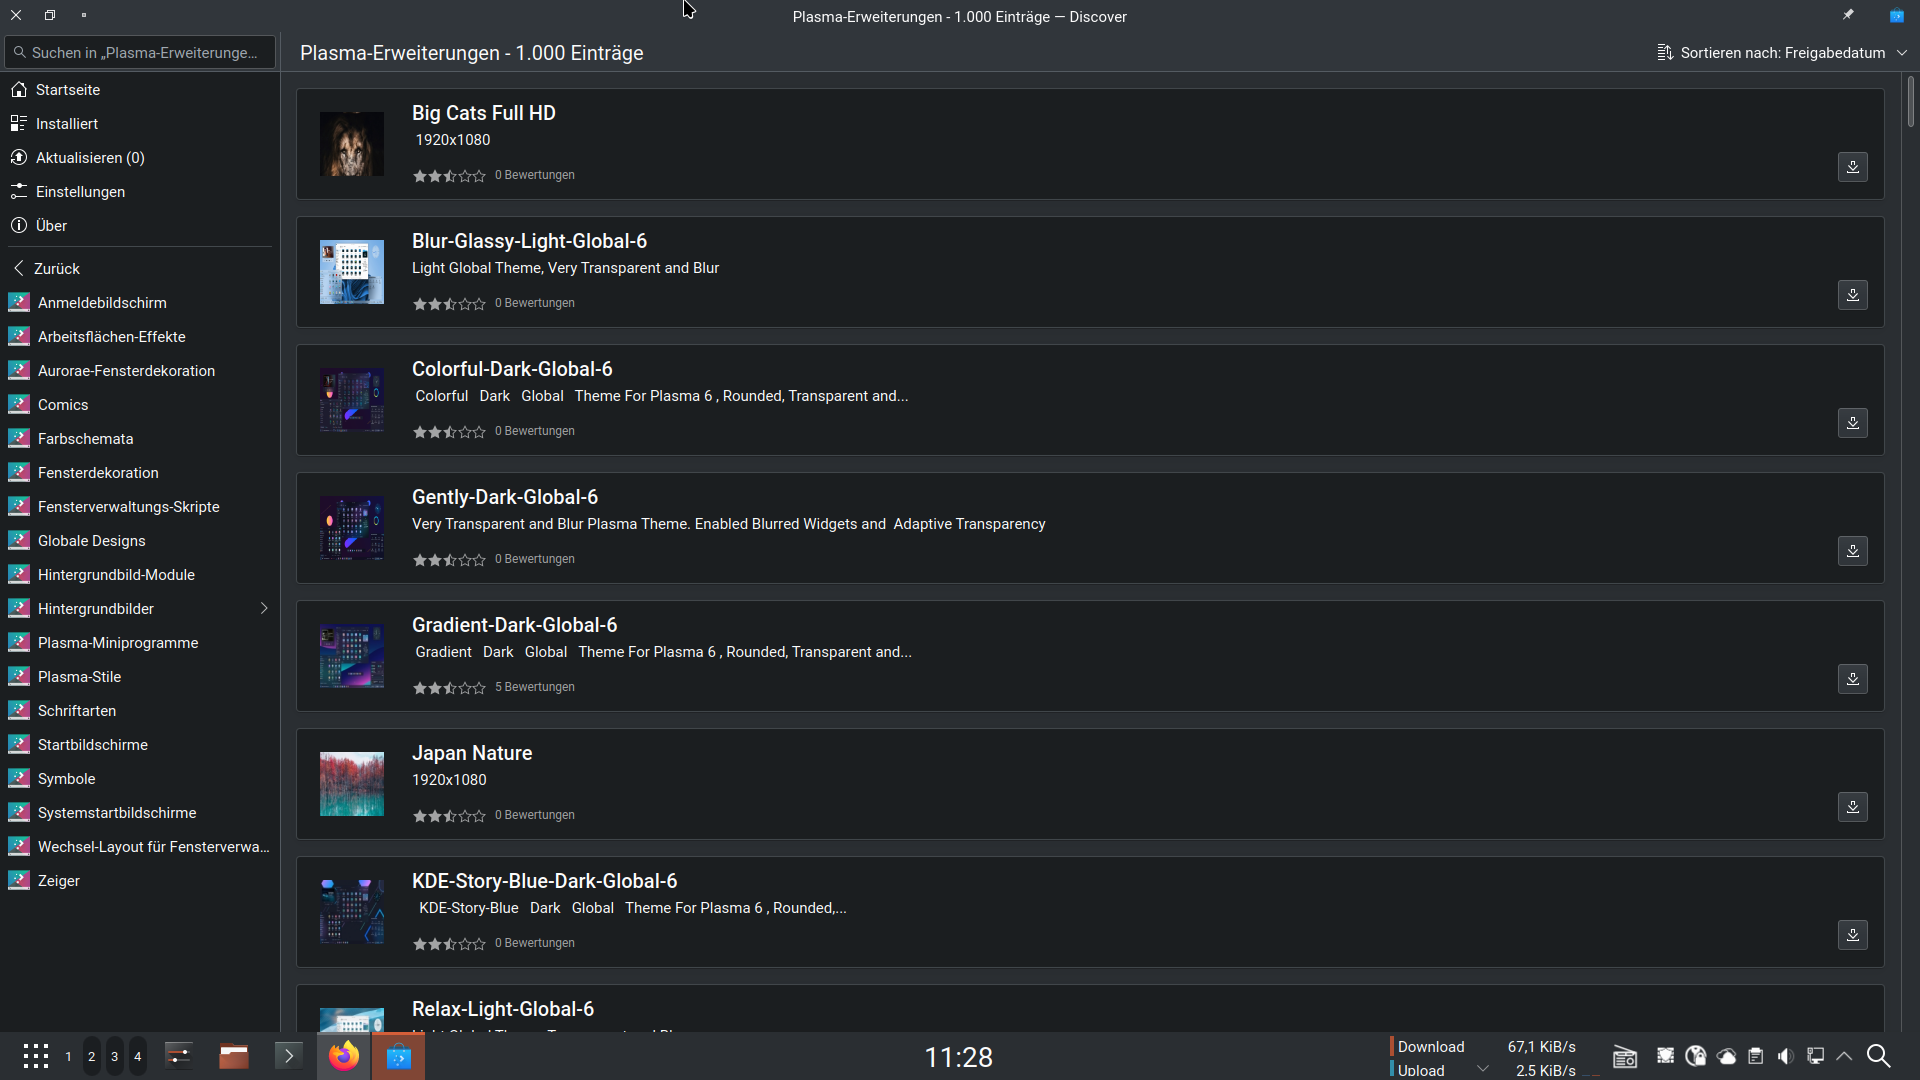This screenshot has height=1080, width=1920.
Task: Open Schriftarten category
Action: pos(140,711)
